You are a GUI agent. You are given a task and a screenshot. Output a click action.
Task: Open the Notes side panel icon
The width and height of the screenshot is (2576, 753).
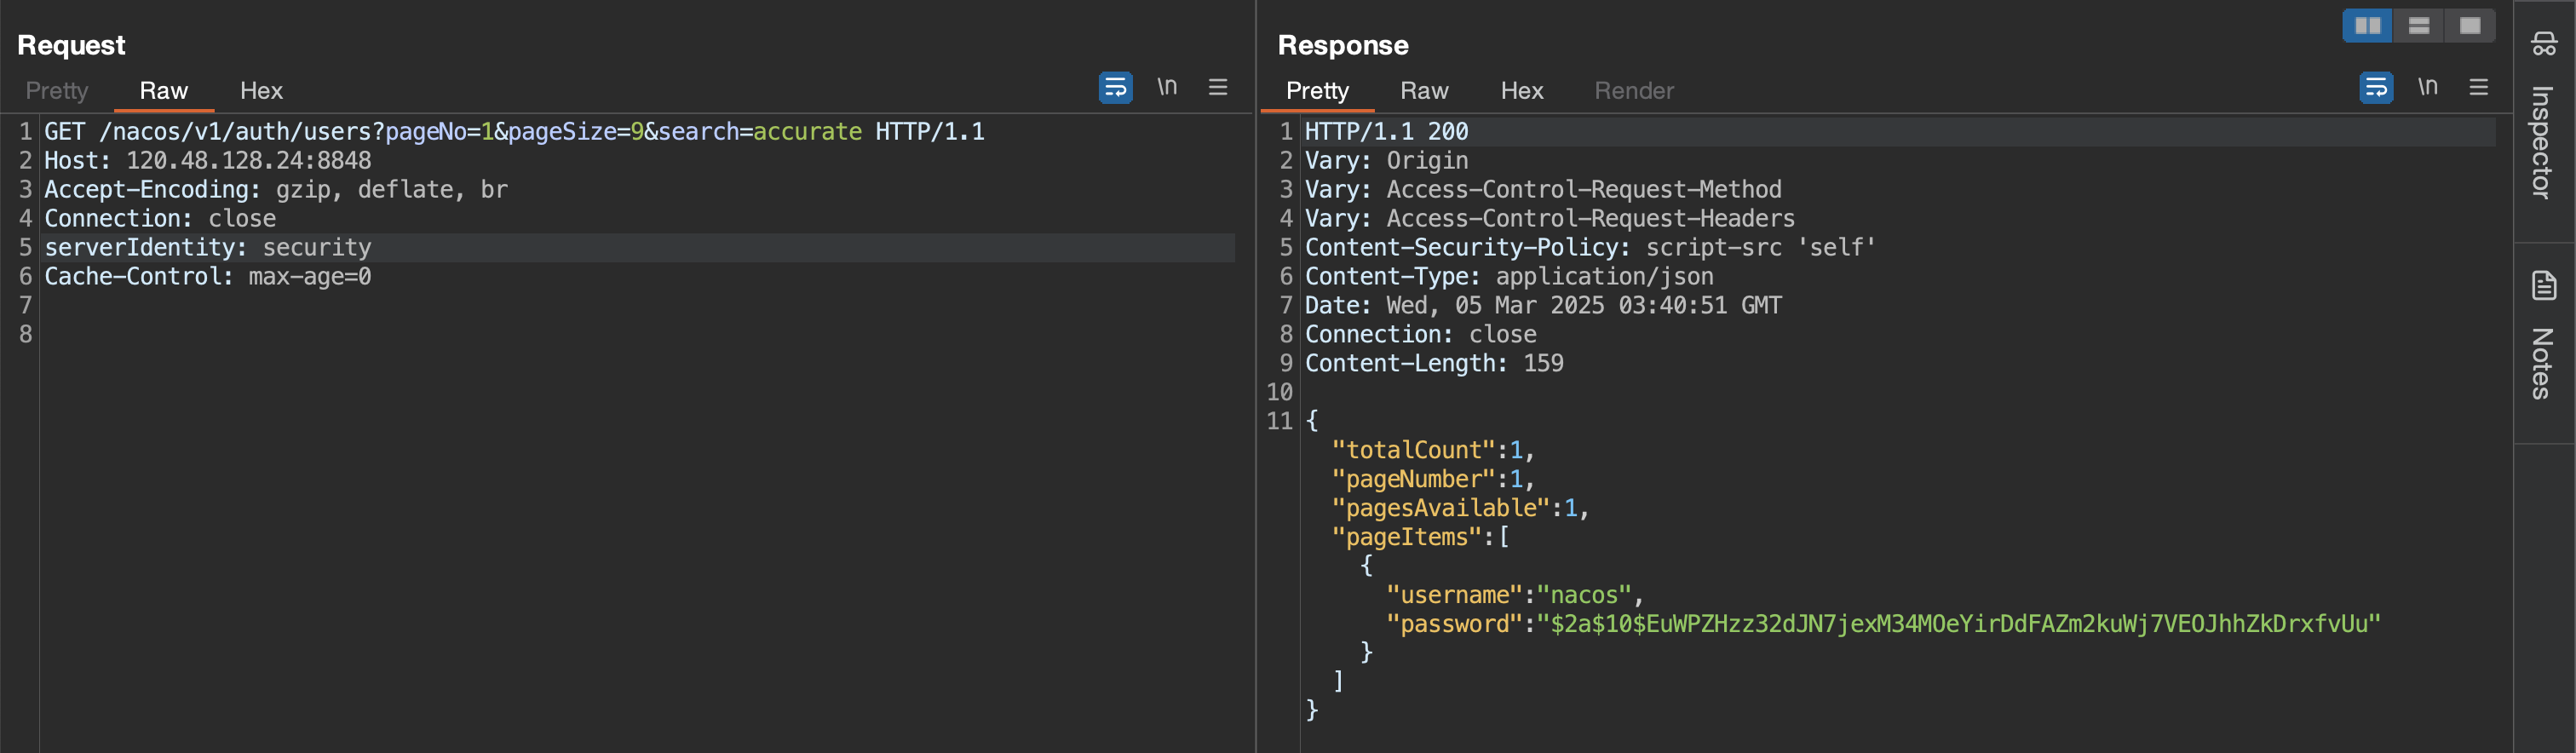click(x=2543, y=286)
